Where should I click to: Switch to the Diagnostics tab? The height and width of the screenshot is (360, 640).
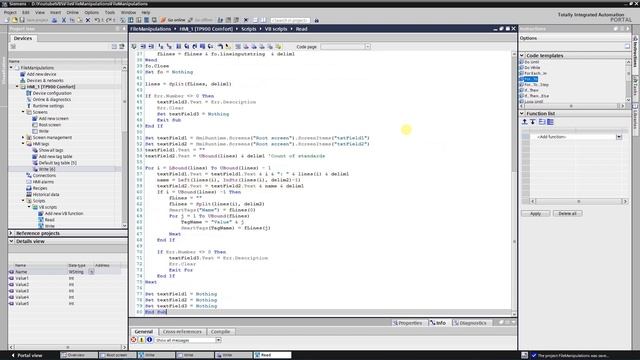tap(470, 323)
